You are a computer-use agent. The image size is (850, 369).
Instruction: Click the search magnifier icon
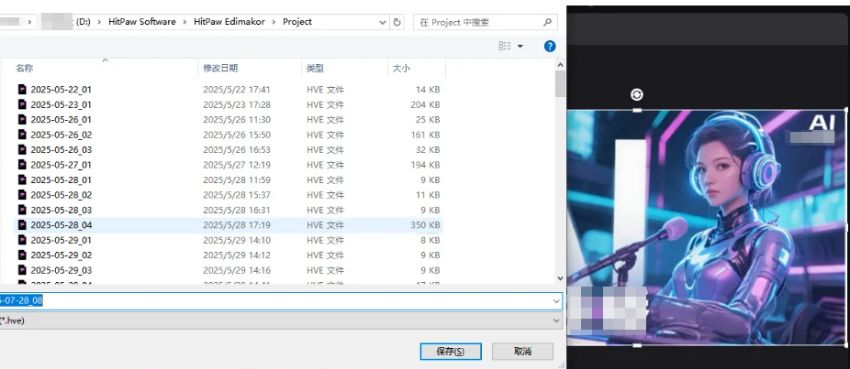click(x=547, y=22)
